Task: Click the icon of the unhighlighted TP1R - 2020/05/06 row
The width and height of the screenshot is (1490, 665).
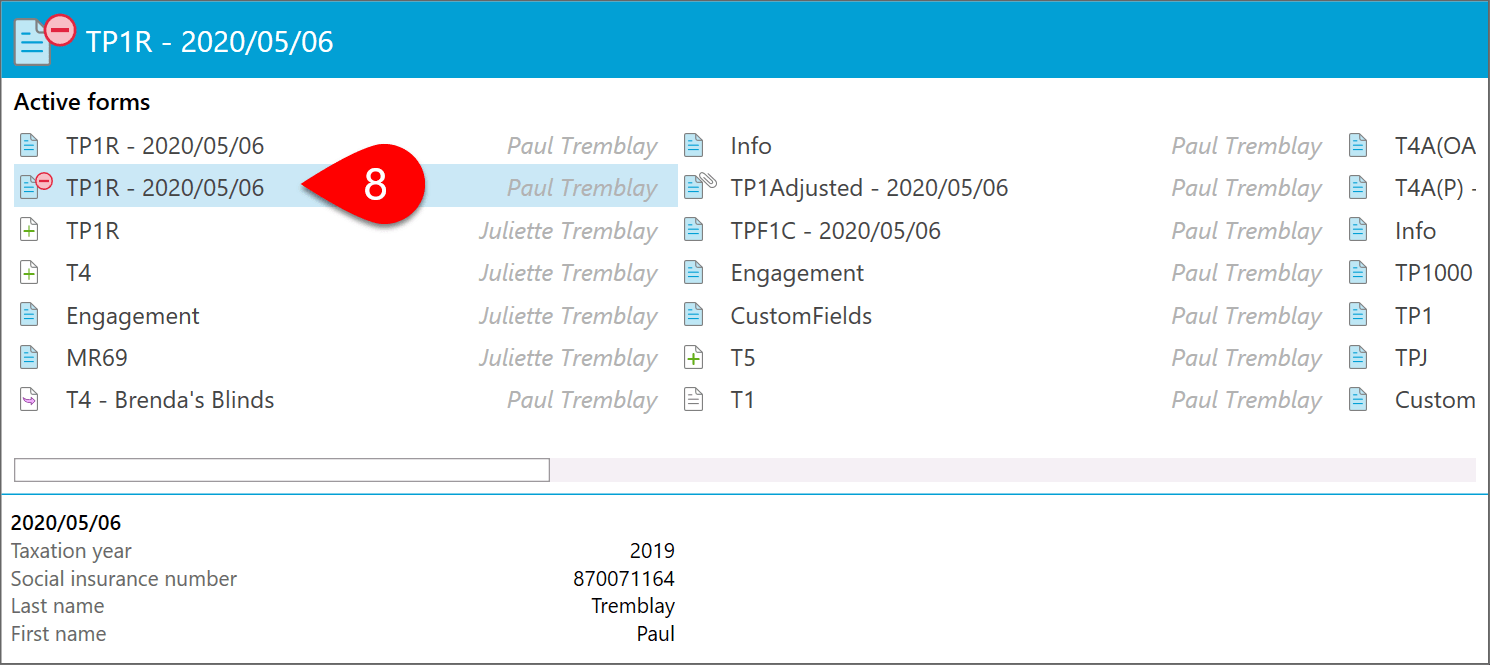Action: (29, 145)
